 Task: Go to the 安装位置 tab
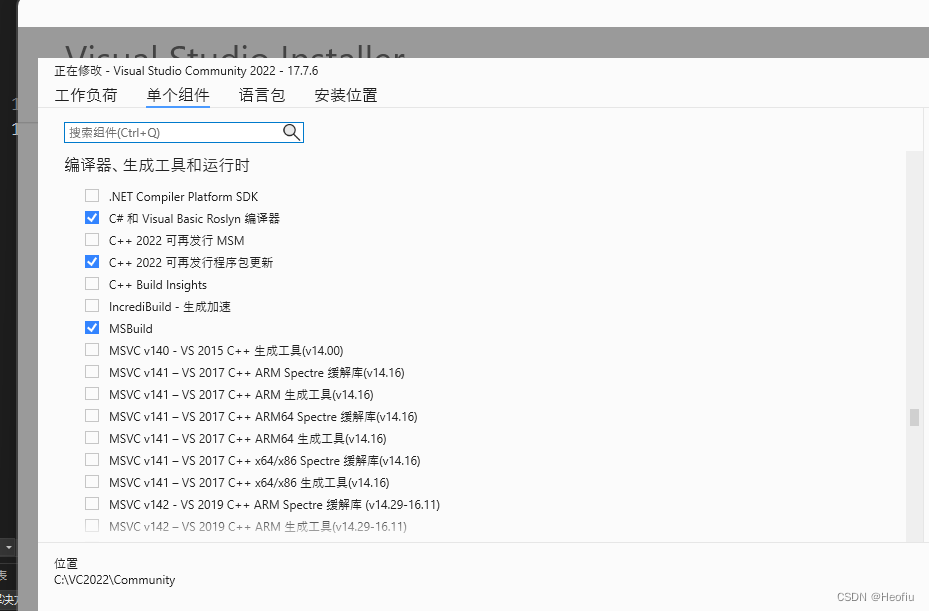pyautogui.click(x=346, y=95)
